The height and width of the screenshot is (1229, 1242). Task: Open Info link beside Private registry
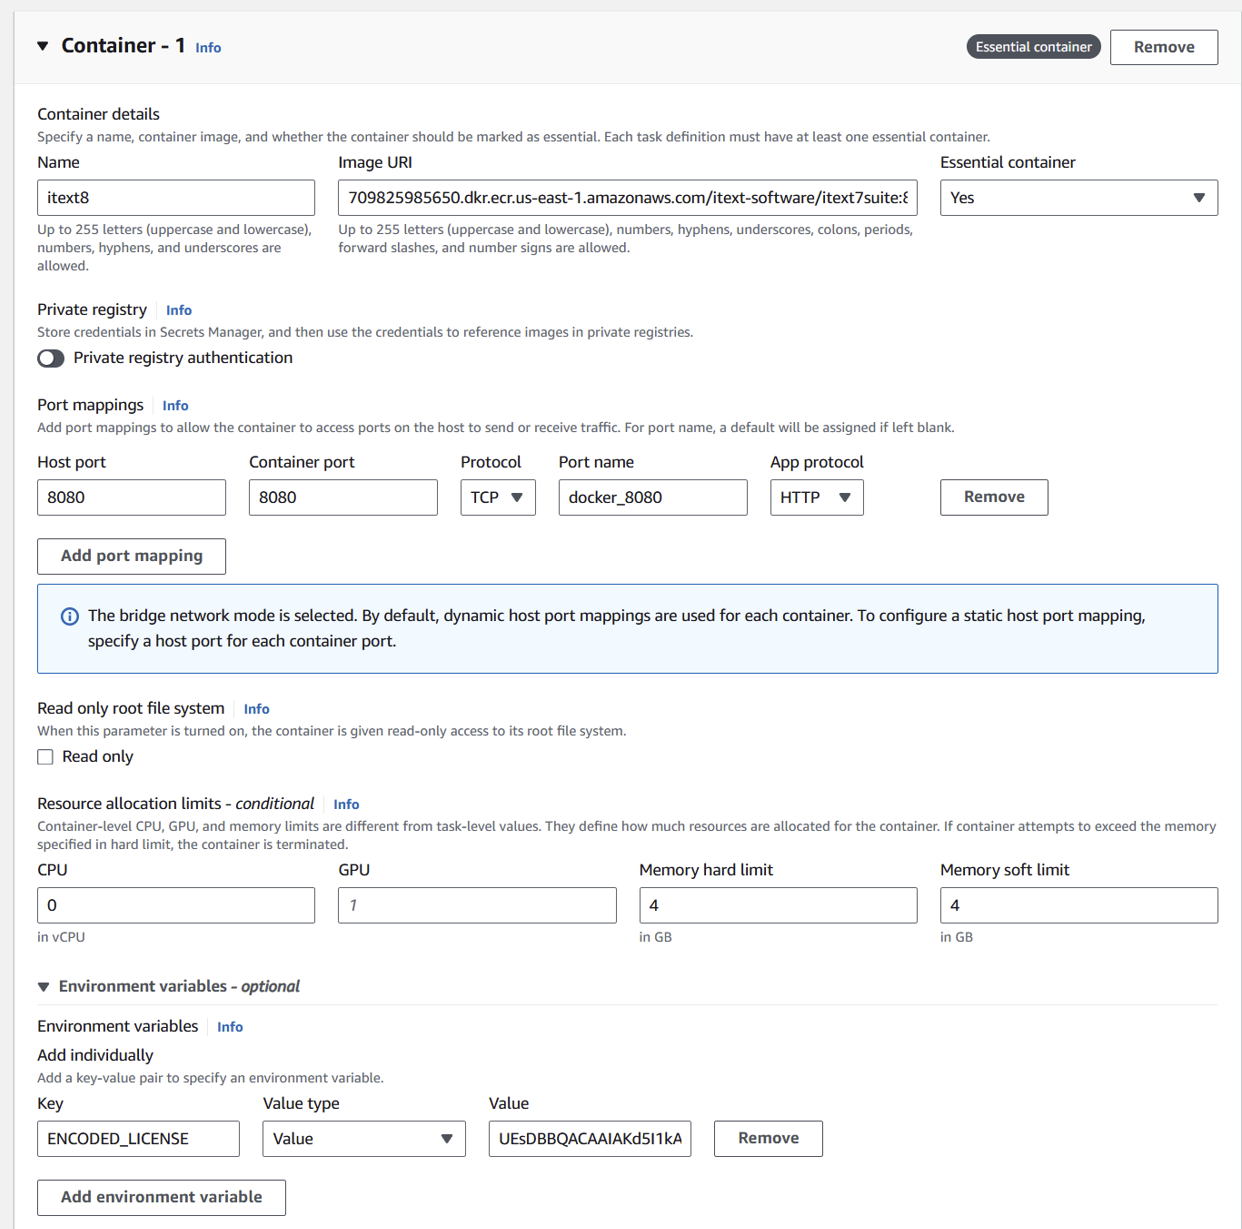179,310
